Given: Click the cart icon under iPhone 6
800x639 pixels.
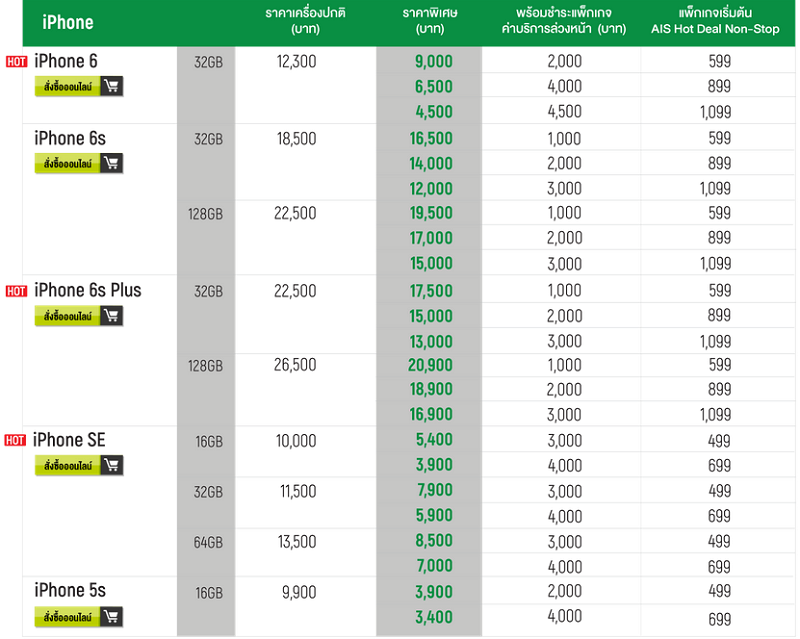Looking at the screenshot, I should pos(111,87).
